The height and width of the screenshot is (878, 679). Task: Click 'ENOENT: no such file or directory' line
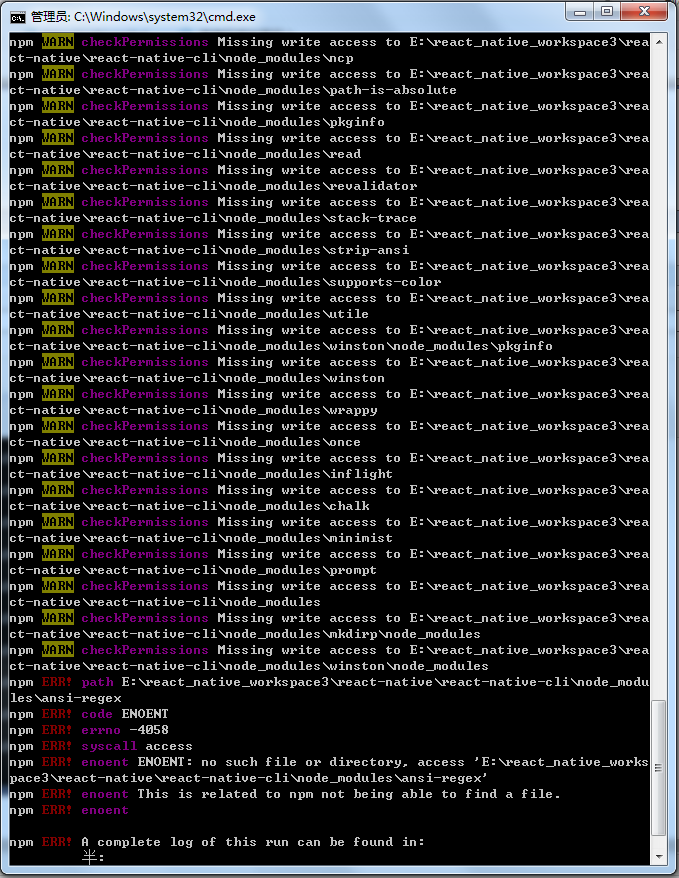point(329,762)
